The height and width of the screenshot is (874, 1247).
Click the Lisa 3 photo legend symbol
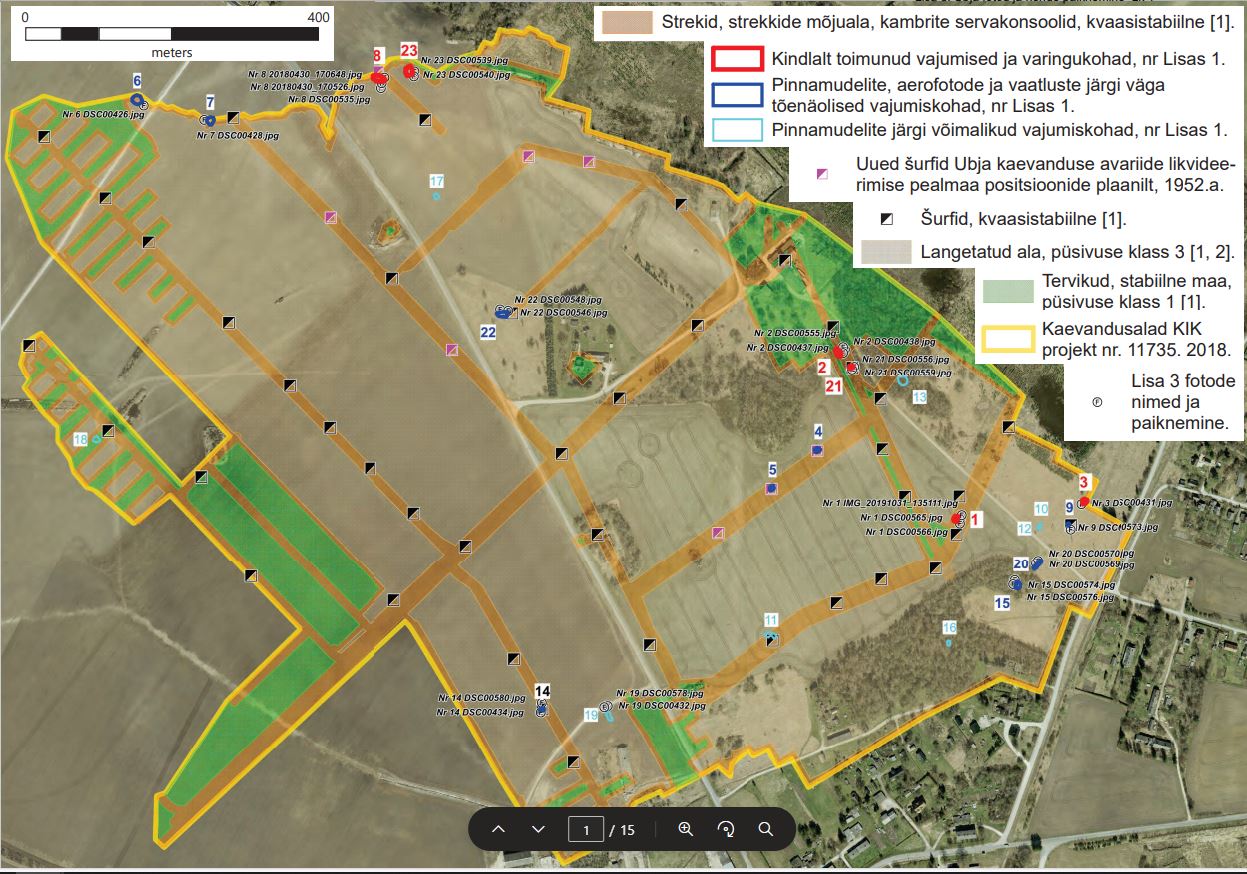pyautogui.click(x=1096, y=402)
